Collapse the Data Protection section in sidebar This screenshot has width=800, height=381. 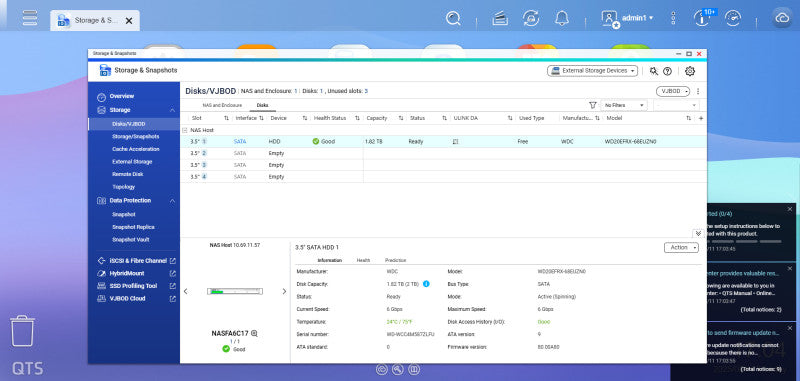click(172, 201)
